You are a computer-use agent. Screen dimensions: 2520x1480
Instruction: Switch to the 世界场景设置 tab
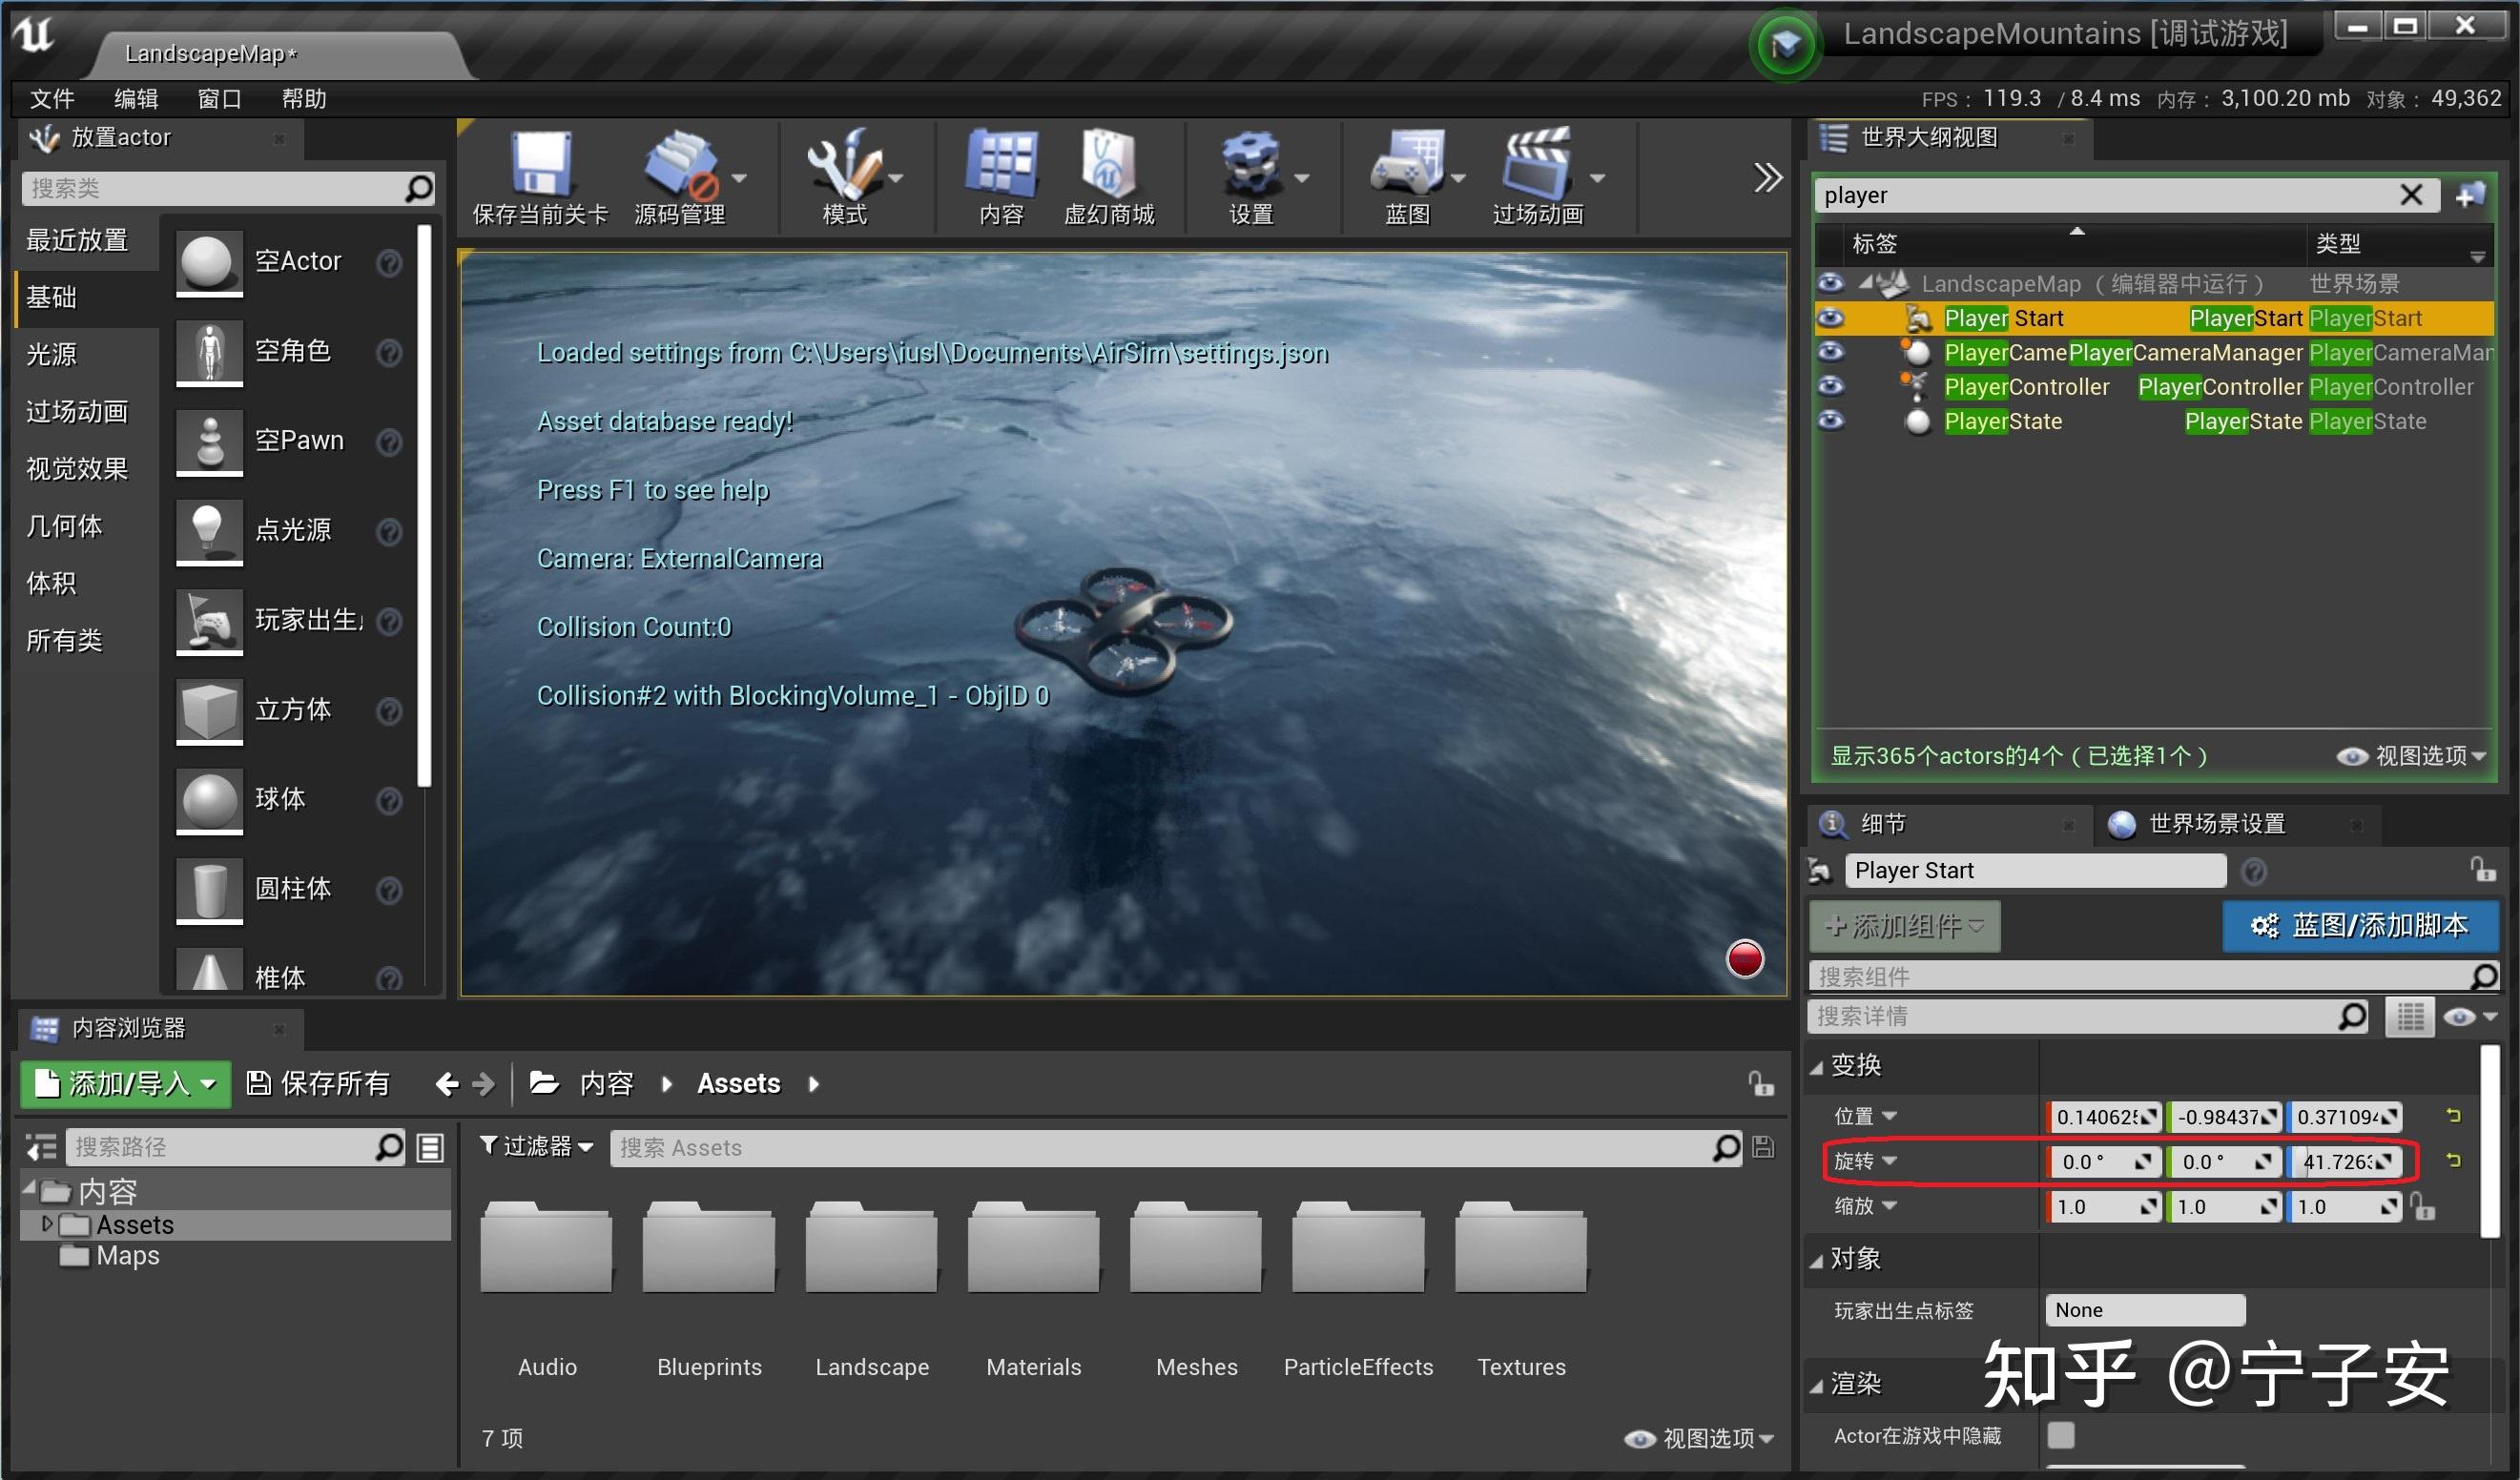(2215, 824)
